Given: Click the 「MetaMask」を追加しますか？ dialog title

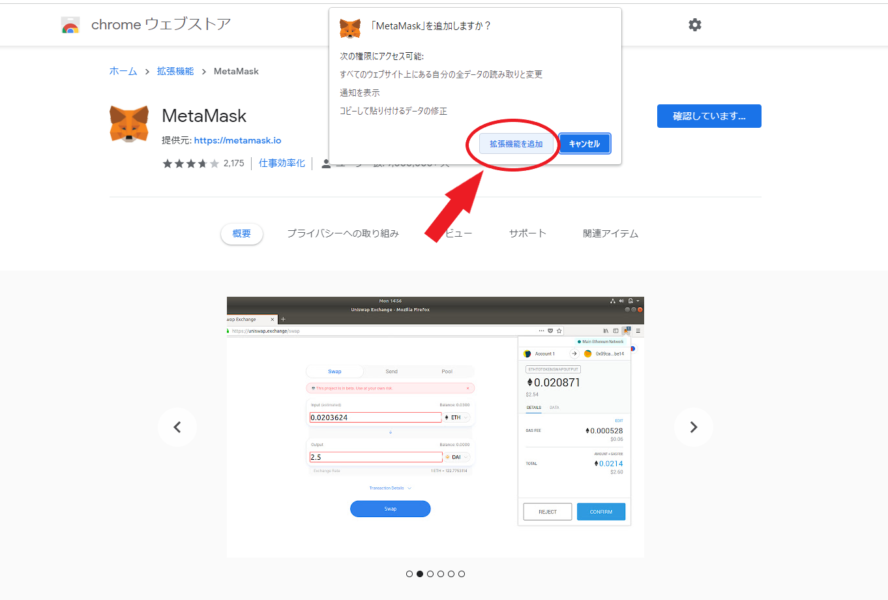Looking at the screenshot, I should [430, 26].
